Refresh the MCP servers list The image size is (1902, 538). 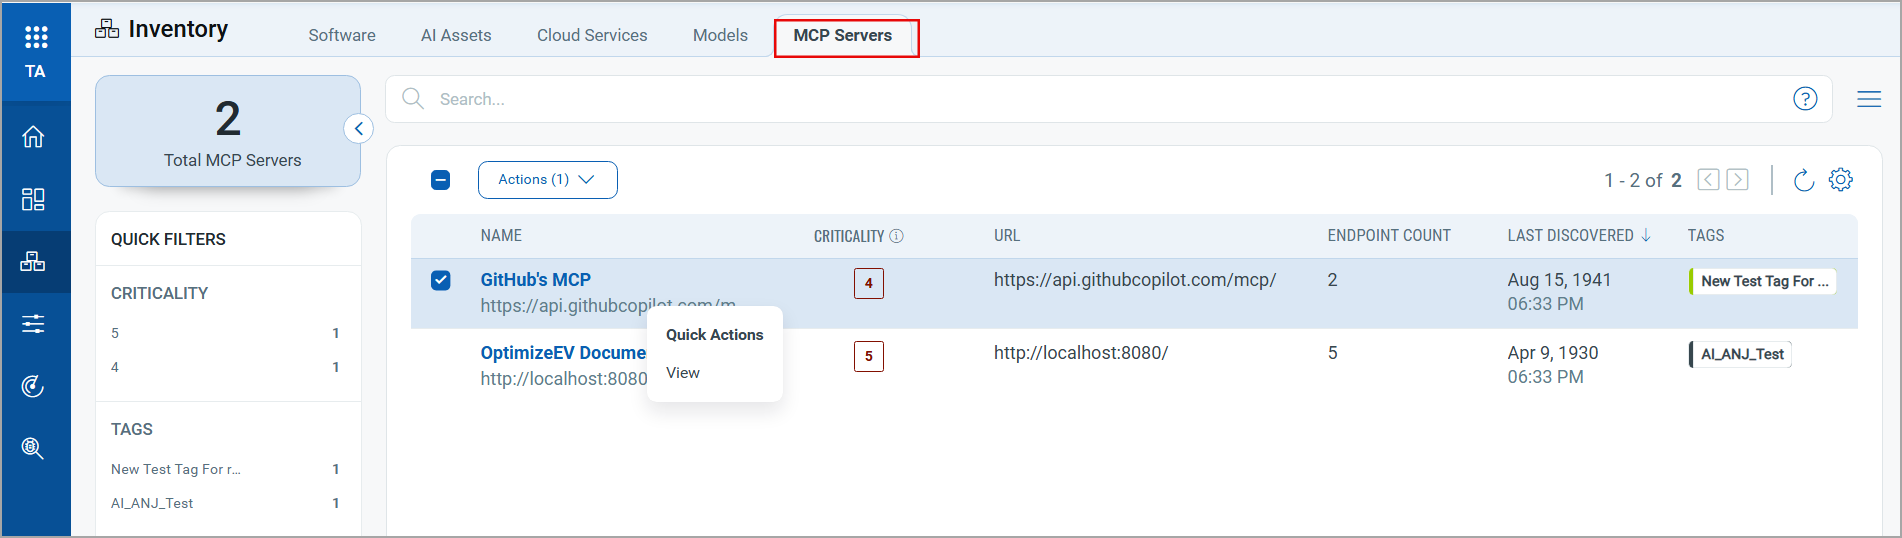point(1803,180)
